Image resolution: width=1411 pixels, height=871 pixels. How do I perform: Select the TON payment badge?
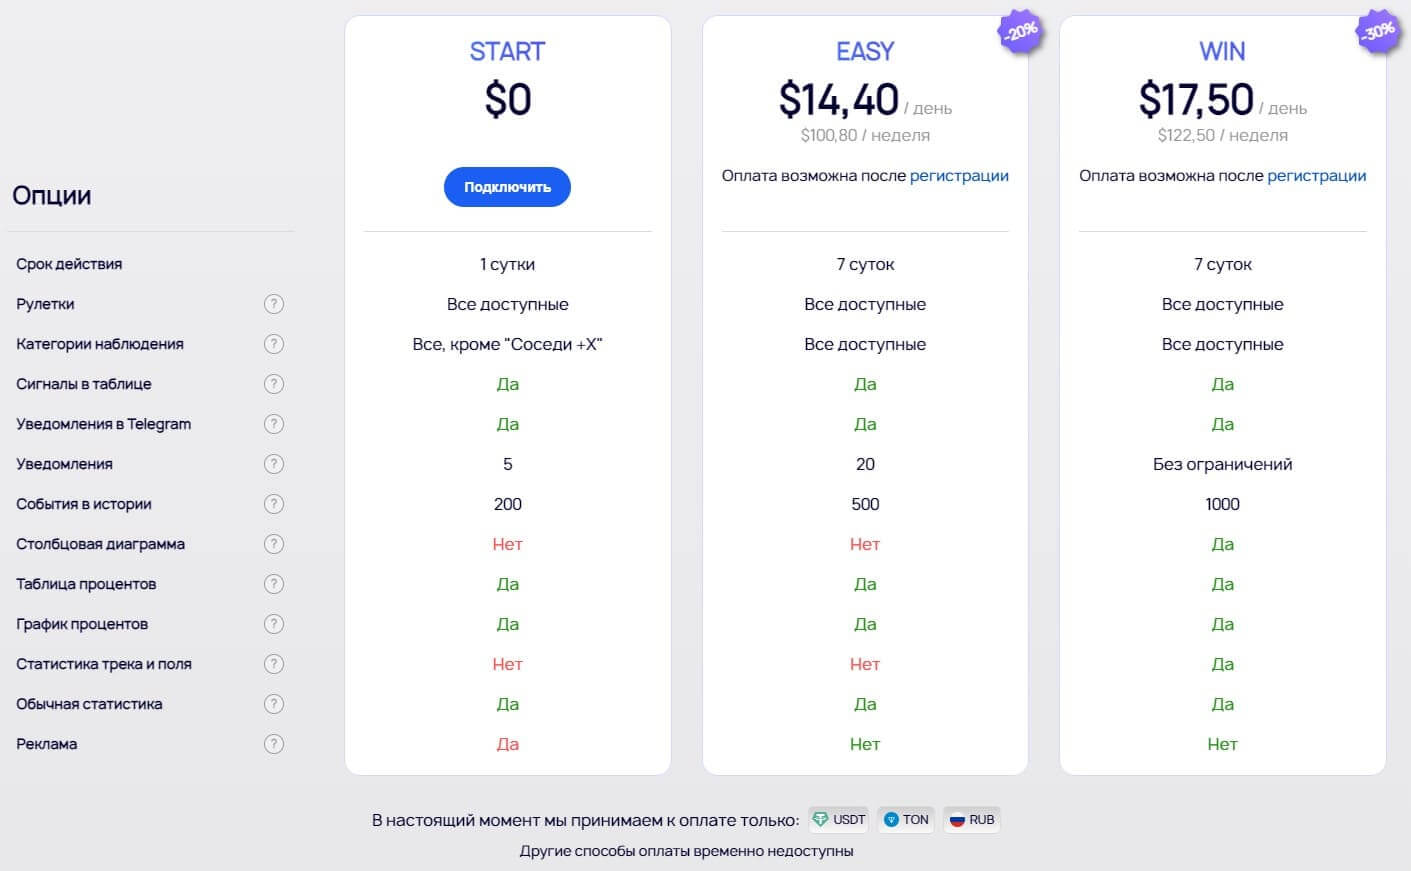[906, 820]
